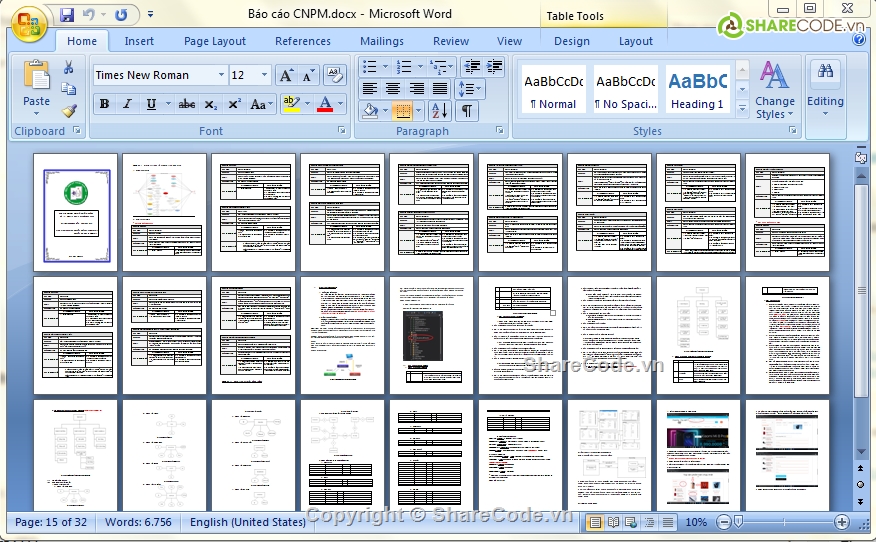Open line spacing options
876x542 pixels.
point(470,88)
